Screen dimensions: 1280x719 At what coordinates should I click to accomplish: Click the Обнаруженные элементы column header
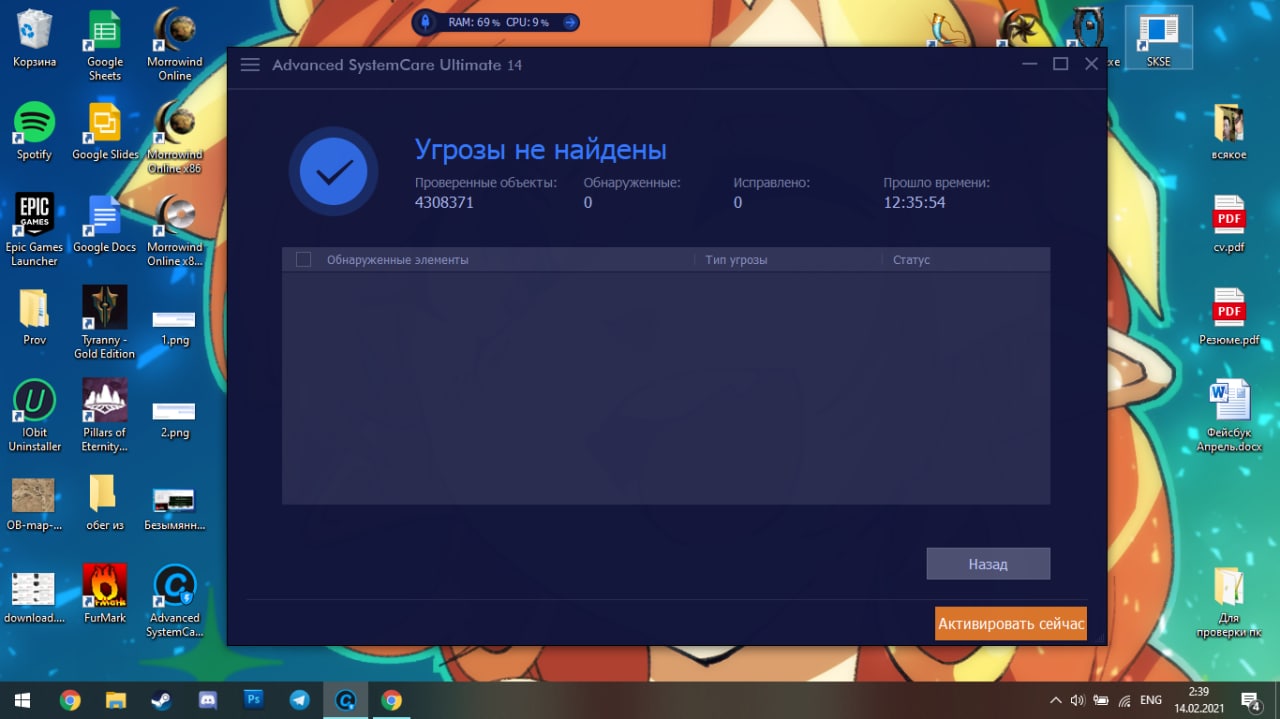point(397,260)
